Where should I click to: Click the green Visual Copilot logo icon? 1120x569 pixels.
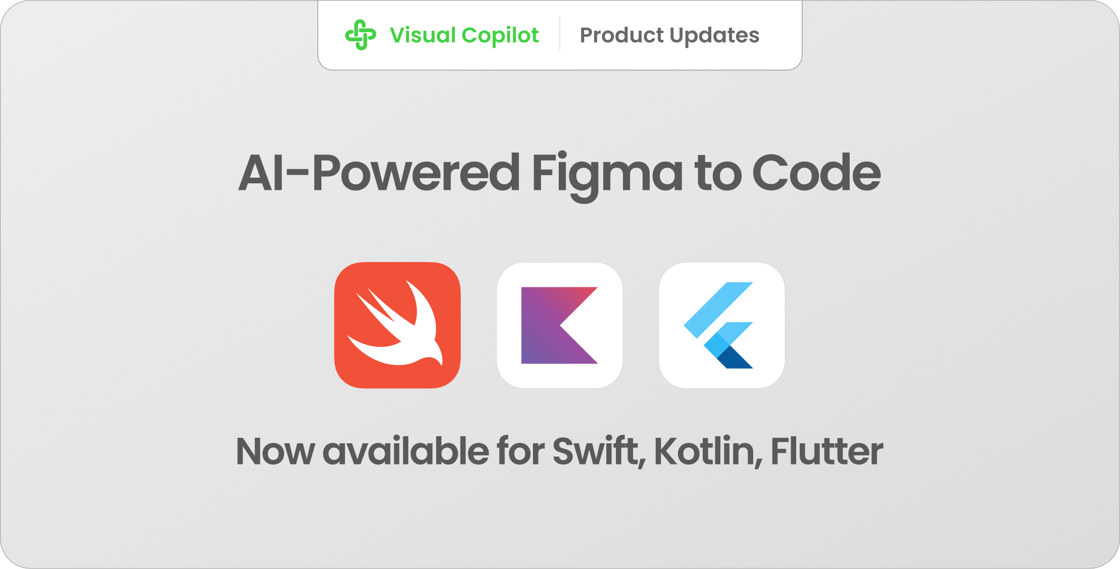point(361,35)
